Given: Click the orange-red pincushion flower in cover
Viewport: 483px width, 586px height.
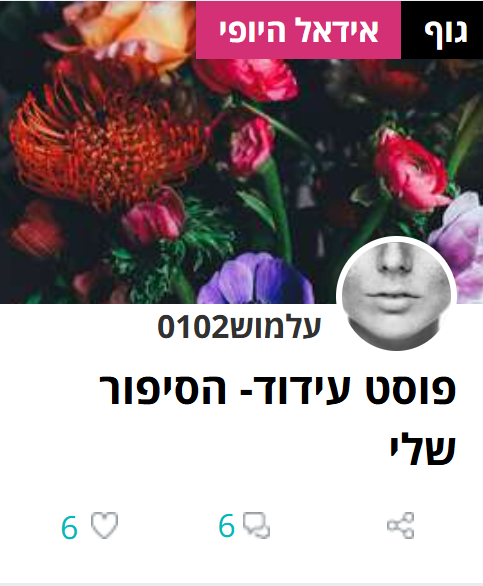Looking at the screenshot, I should 108,146.
